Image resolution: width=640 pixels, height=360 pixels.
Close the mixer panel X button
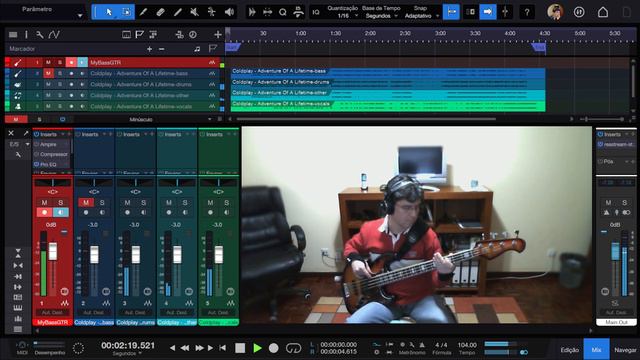point(11,133)
